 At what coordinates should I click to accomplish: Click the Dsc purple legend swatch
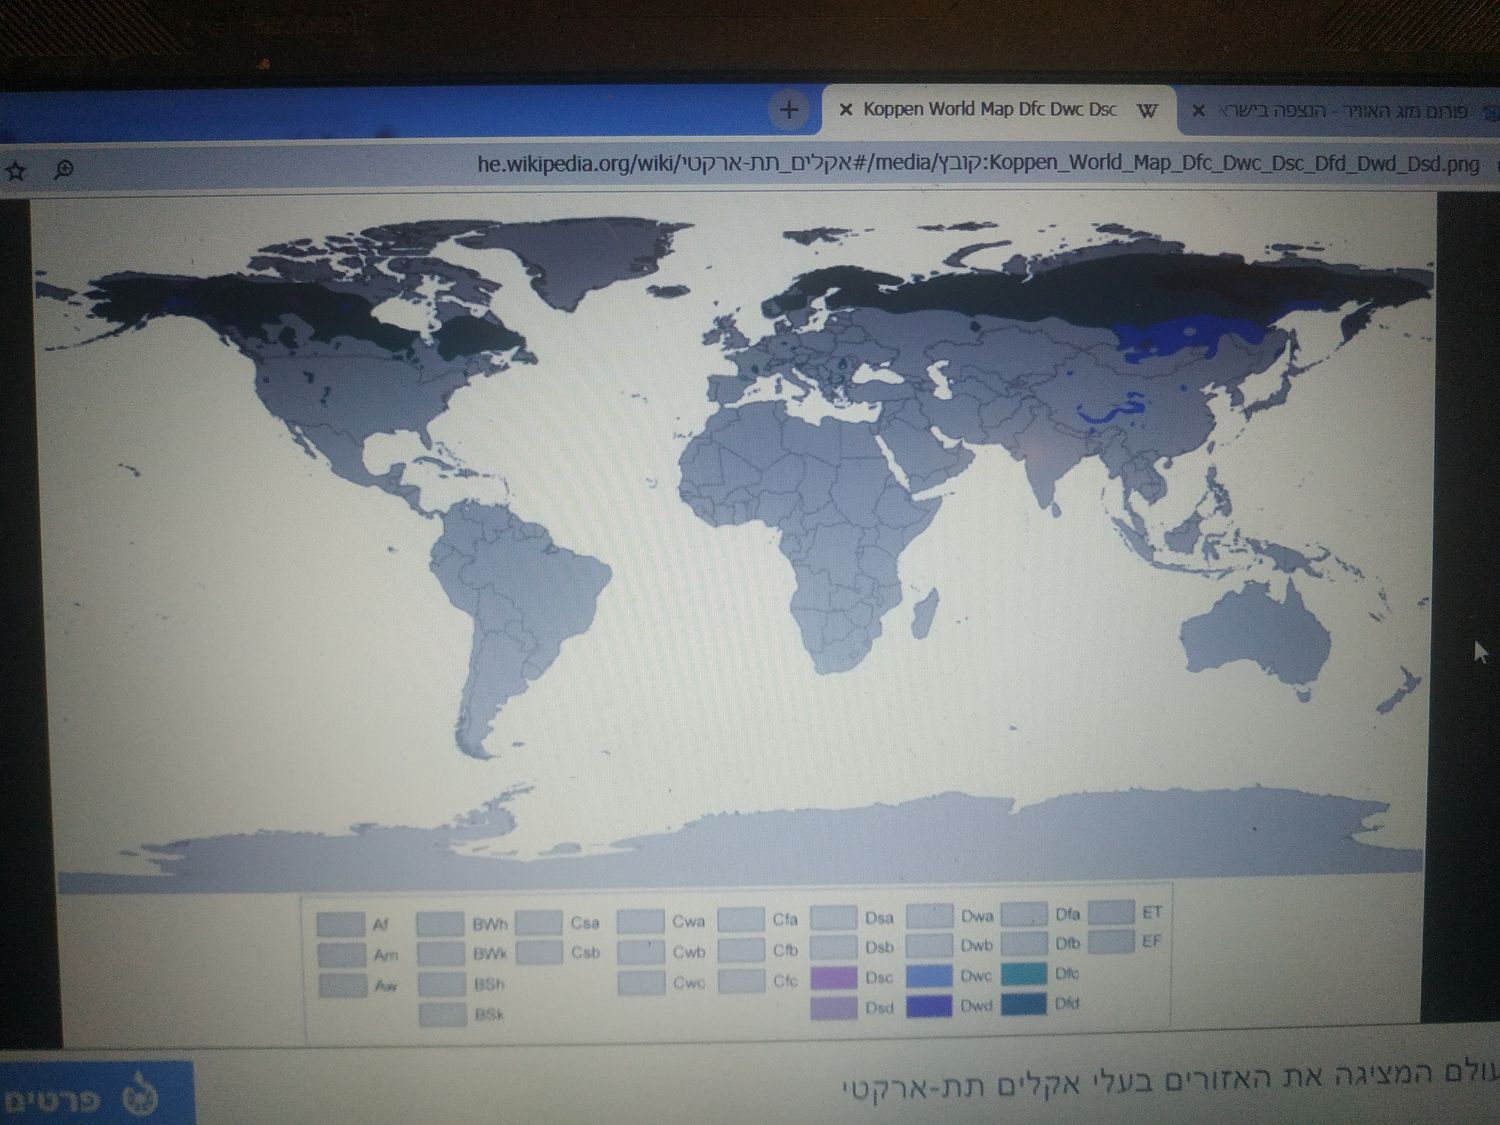tap(833, 977)
